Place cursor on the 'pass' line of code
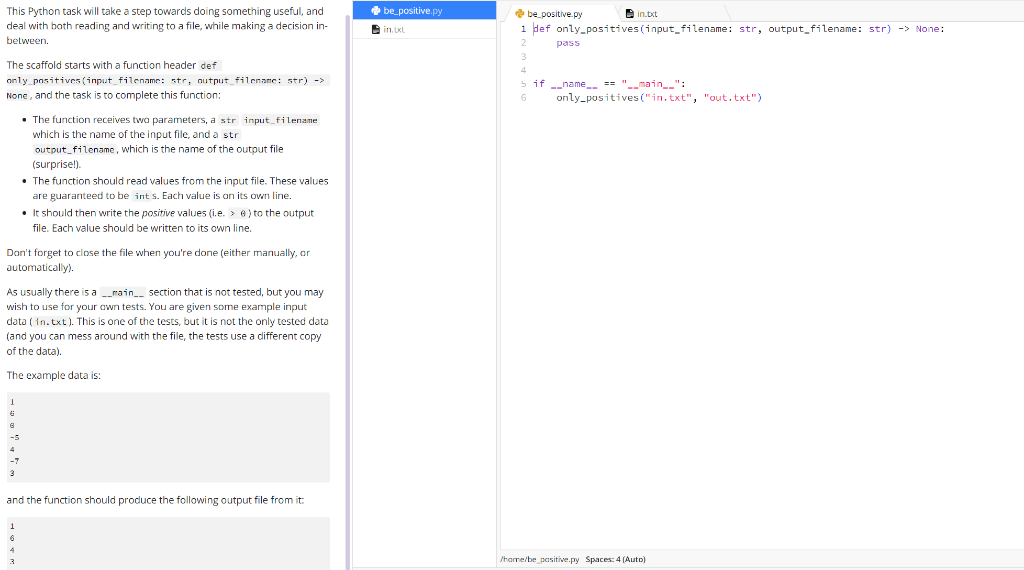Screen dimensions: 1024x570 [568, 42]
